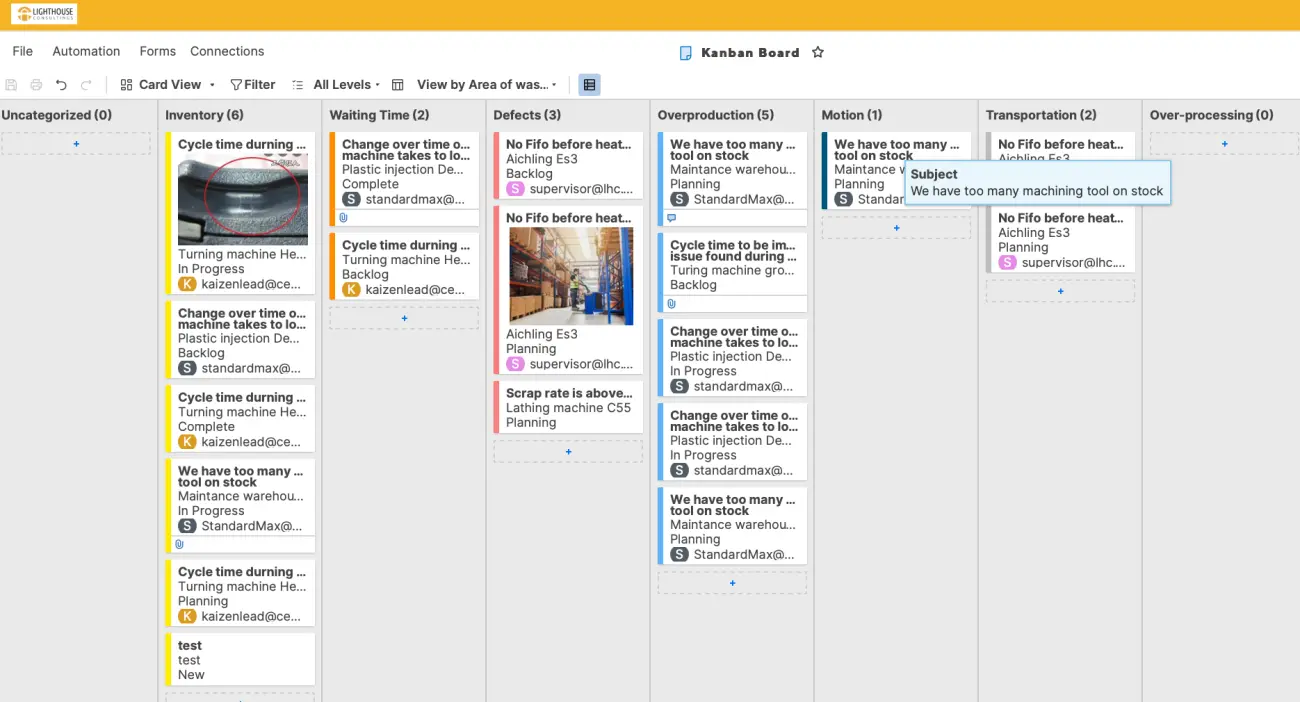The height and width of the screenshot is (702, 1300).
Task: Click the Undo arrow icon
Action: pyautogui.click(x=61, y=85)
